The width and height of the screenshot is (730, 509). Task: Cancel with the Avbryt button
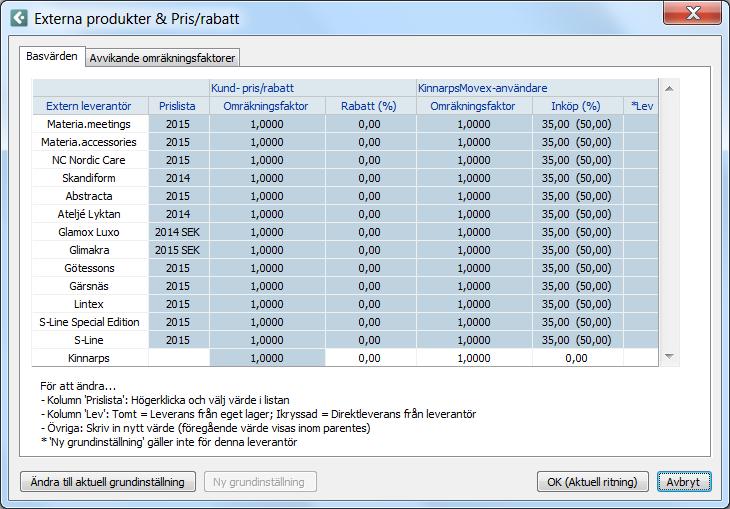(684, 482)
